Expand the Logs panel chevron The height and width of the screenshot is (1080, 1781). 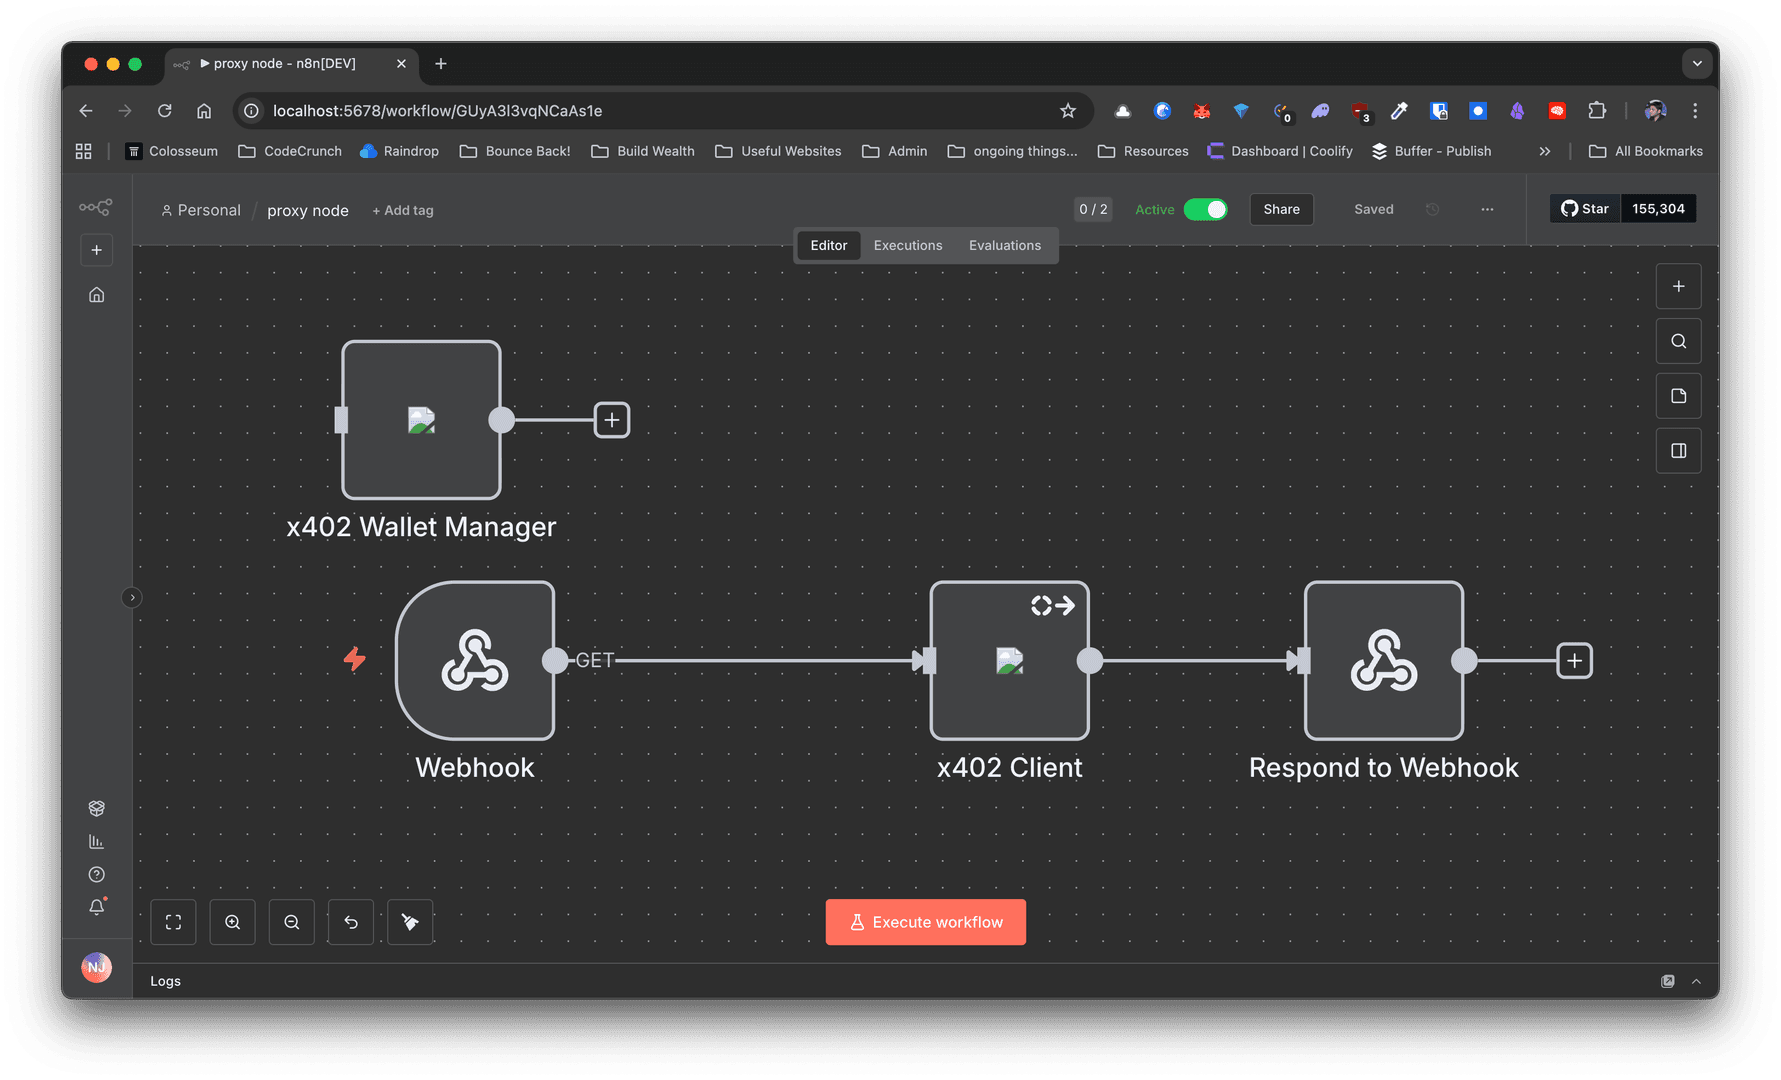1696,981
